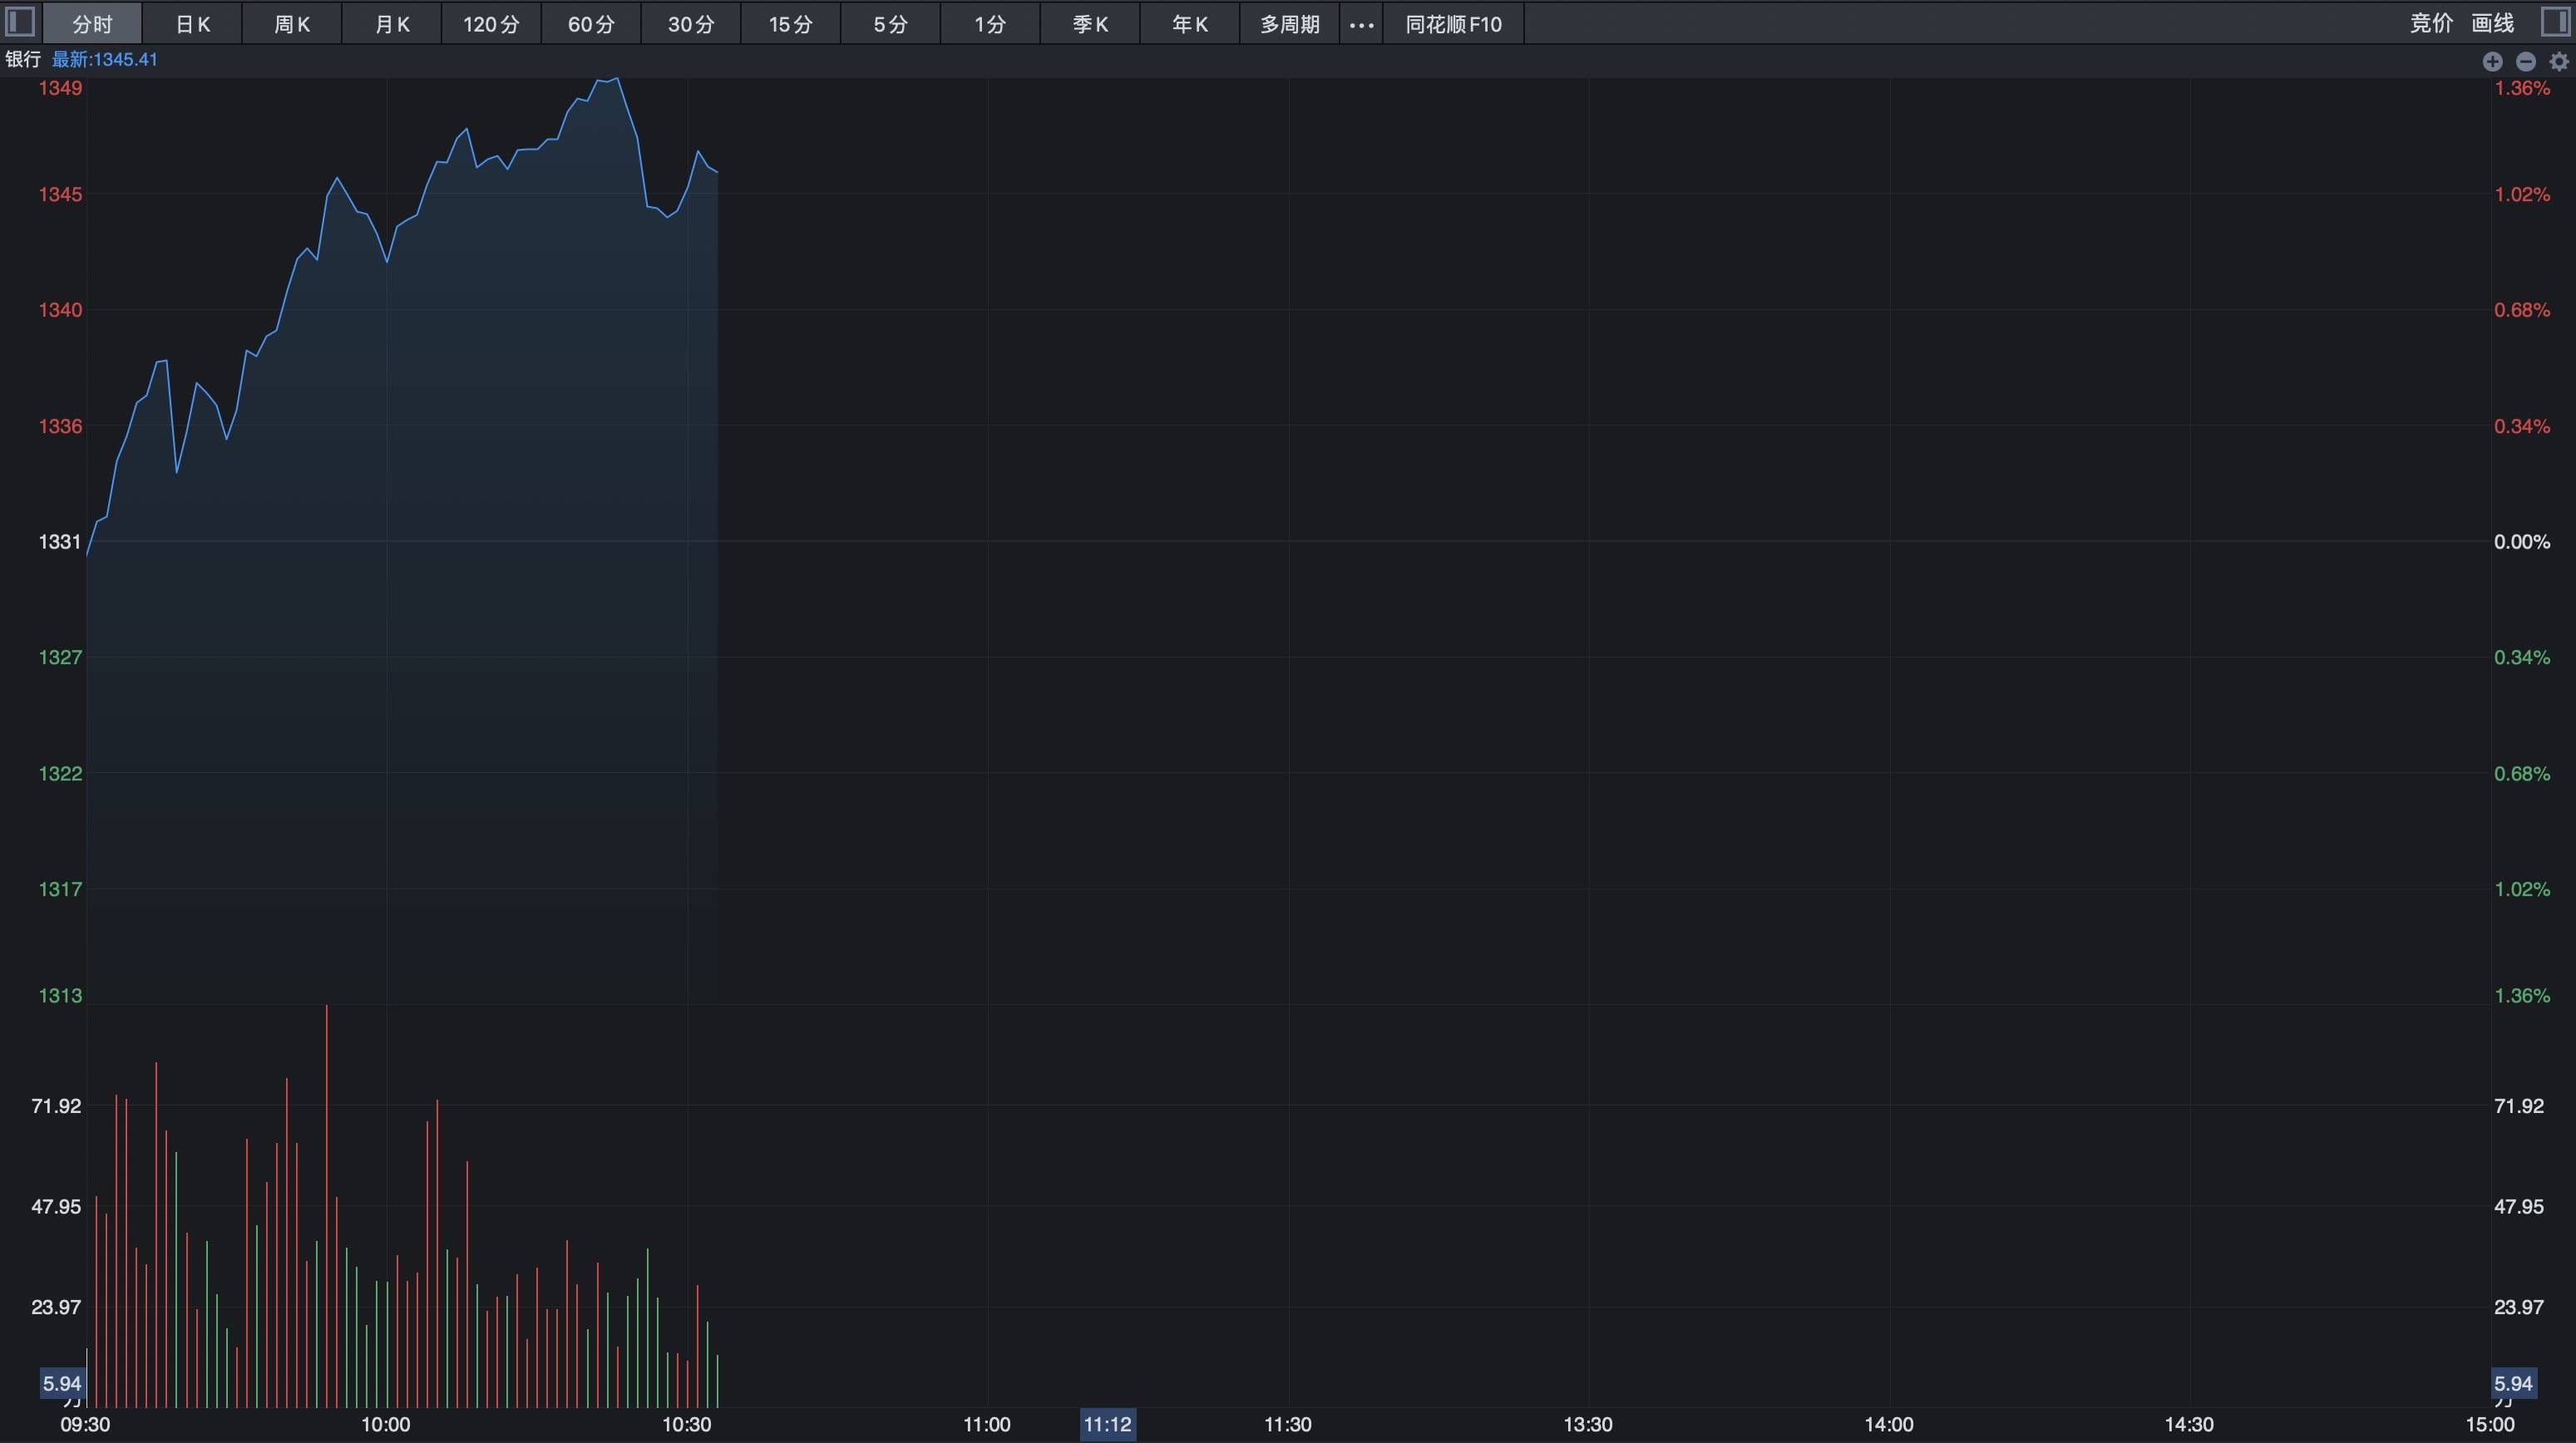Image resolution: width=2576 pixels, height=1443 pixels.
Task: Select the 月K period tab
Action: 392,24
